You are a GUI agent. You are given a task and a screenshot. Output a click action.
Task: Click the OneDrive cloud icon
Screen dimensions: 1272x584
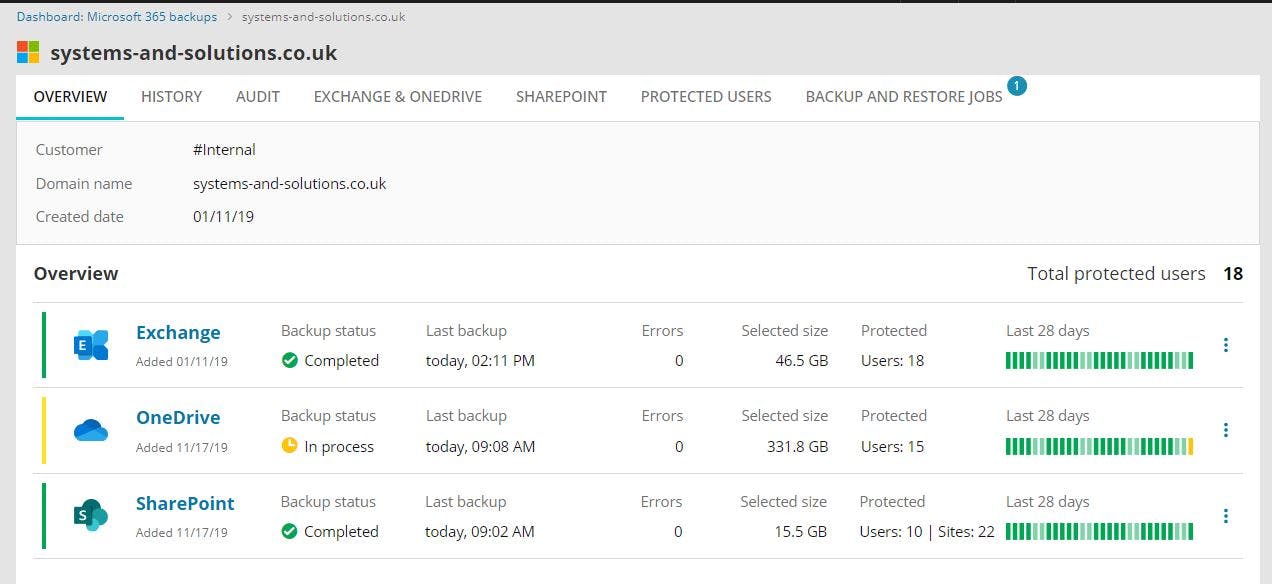90,429
